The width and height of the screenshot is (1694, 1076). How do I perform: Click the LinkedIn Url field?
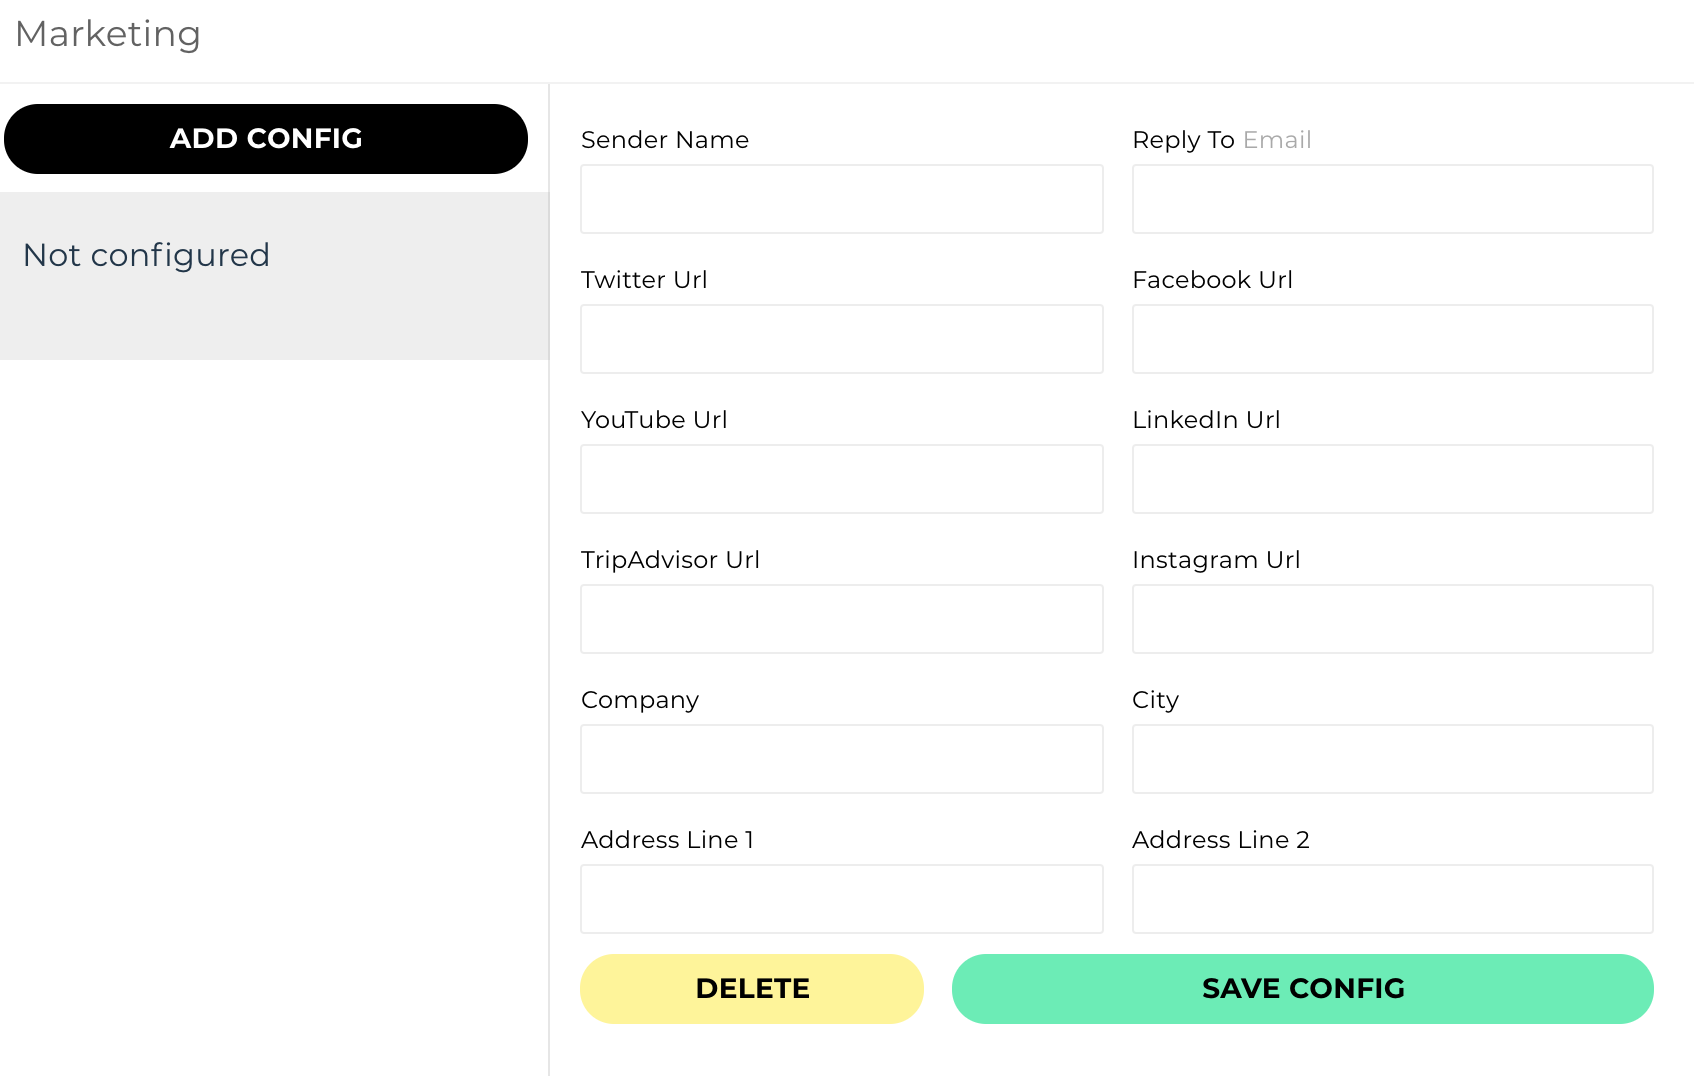1392,479
